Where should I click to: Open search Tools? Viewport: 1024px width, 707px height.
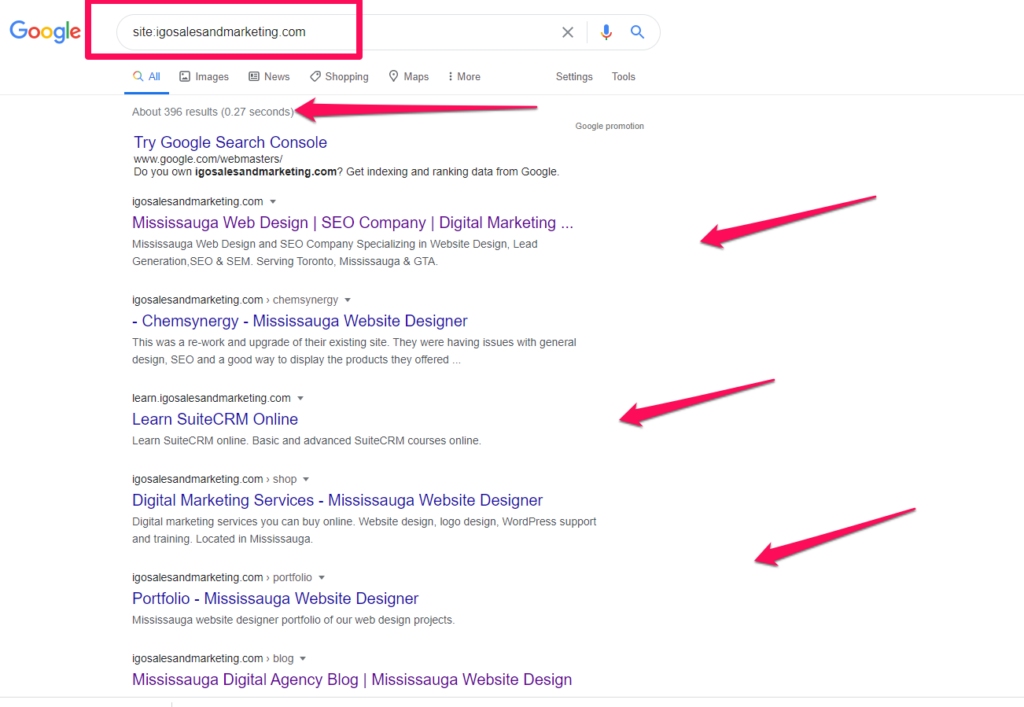(623, 76)
